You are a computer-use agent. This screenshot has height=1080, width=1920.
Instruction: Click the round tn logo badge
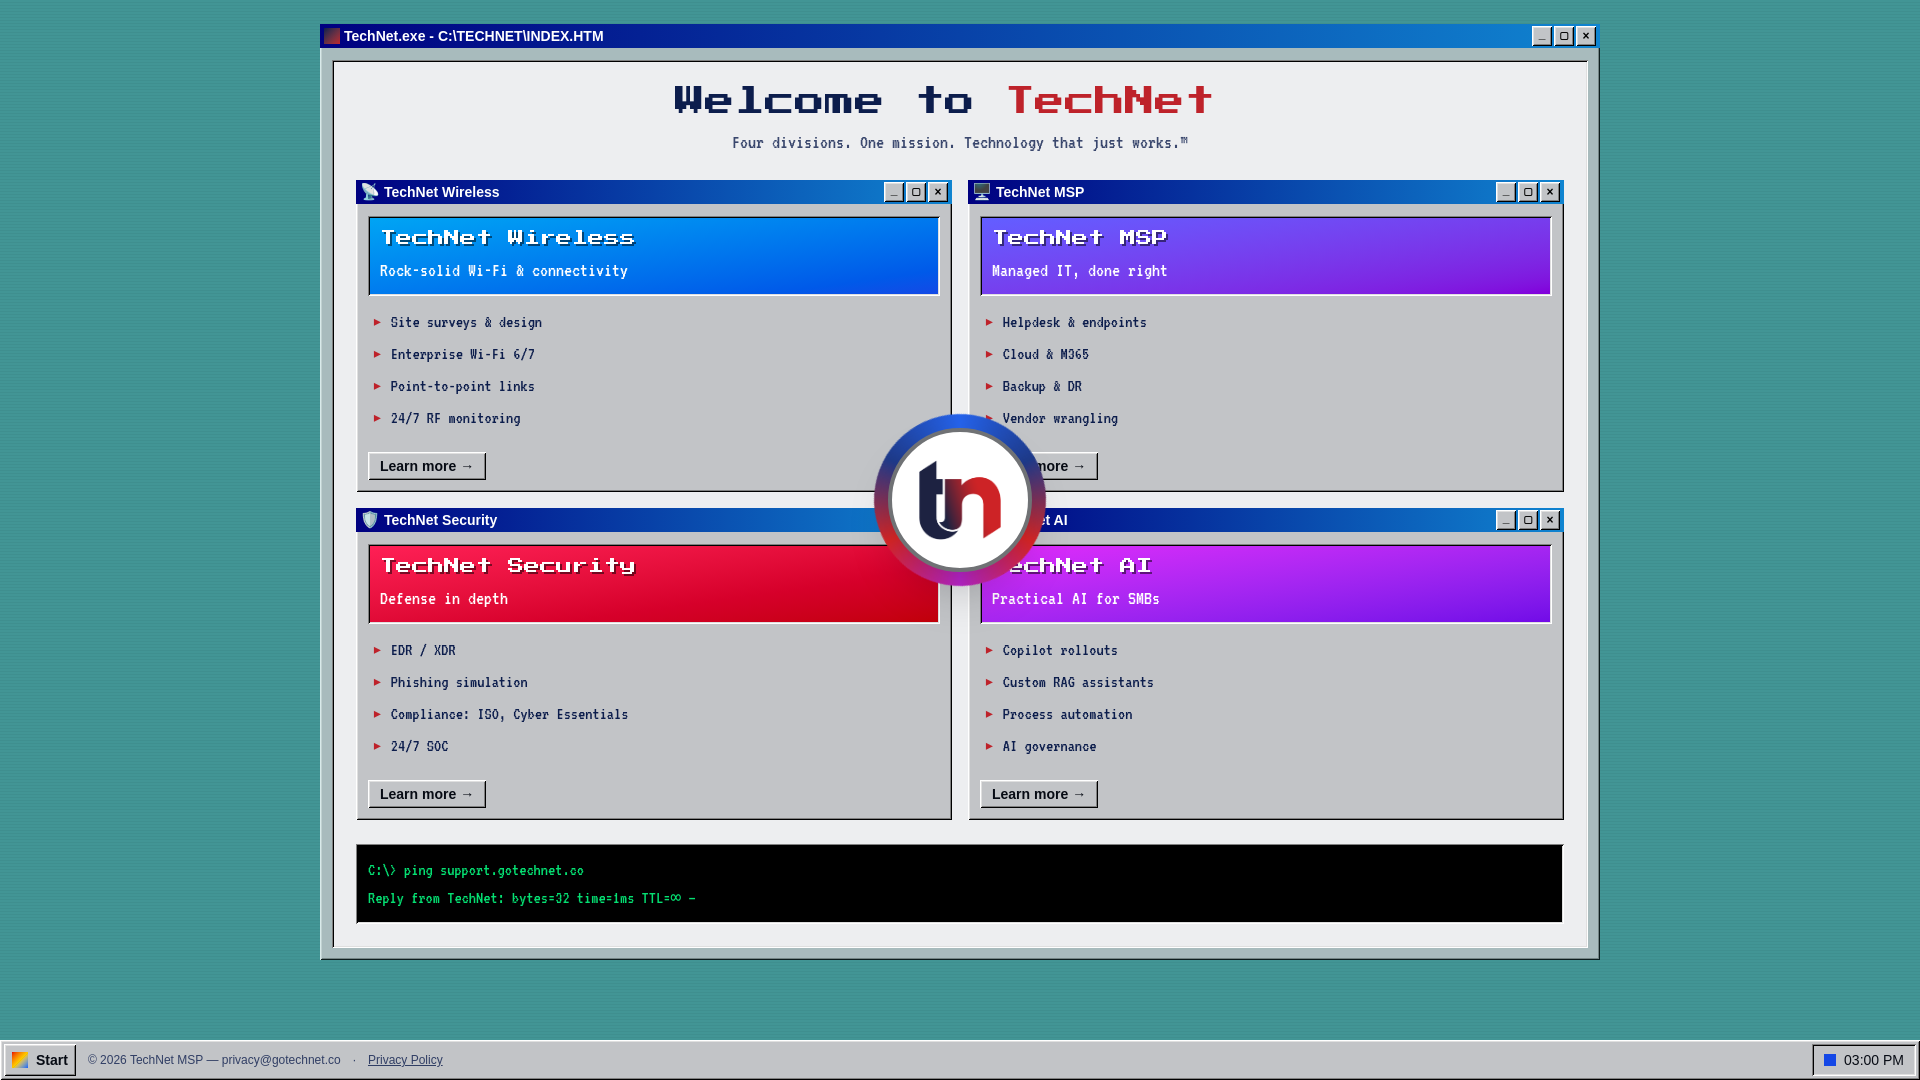coord(960,500)
